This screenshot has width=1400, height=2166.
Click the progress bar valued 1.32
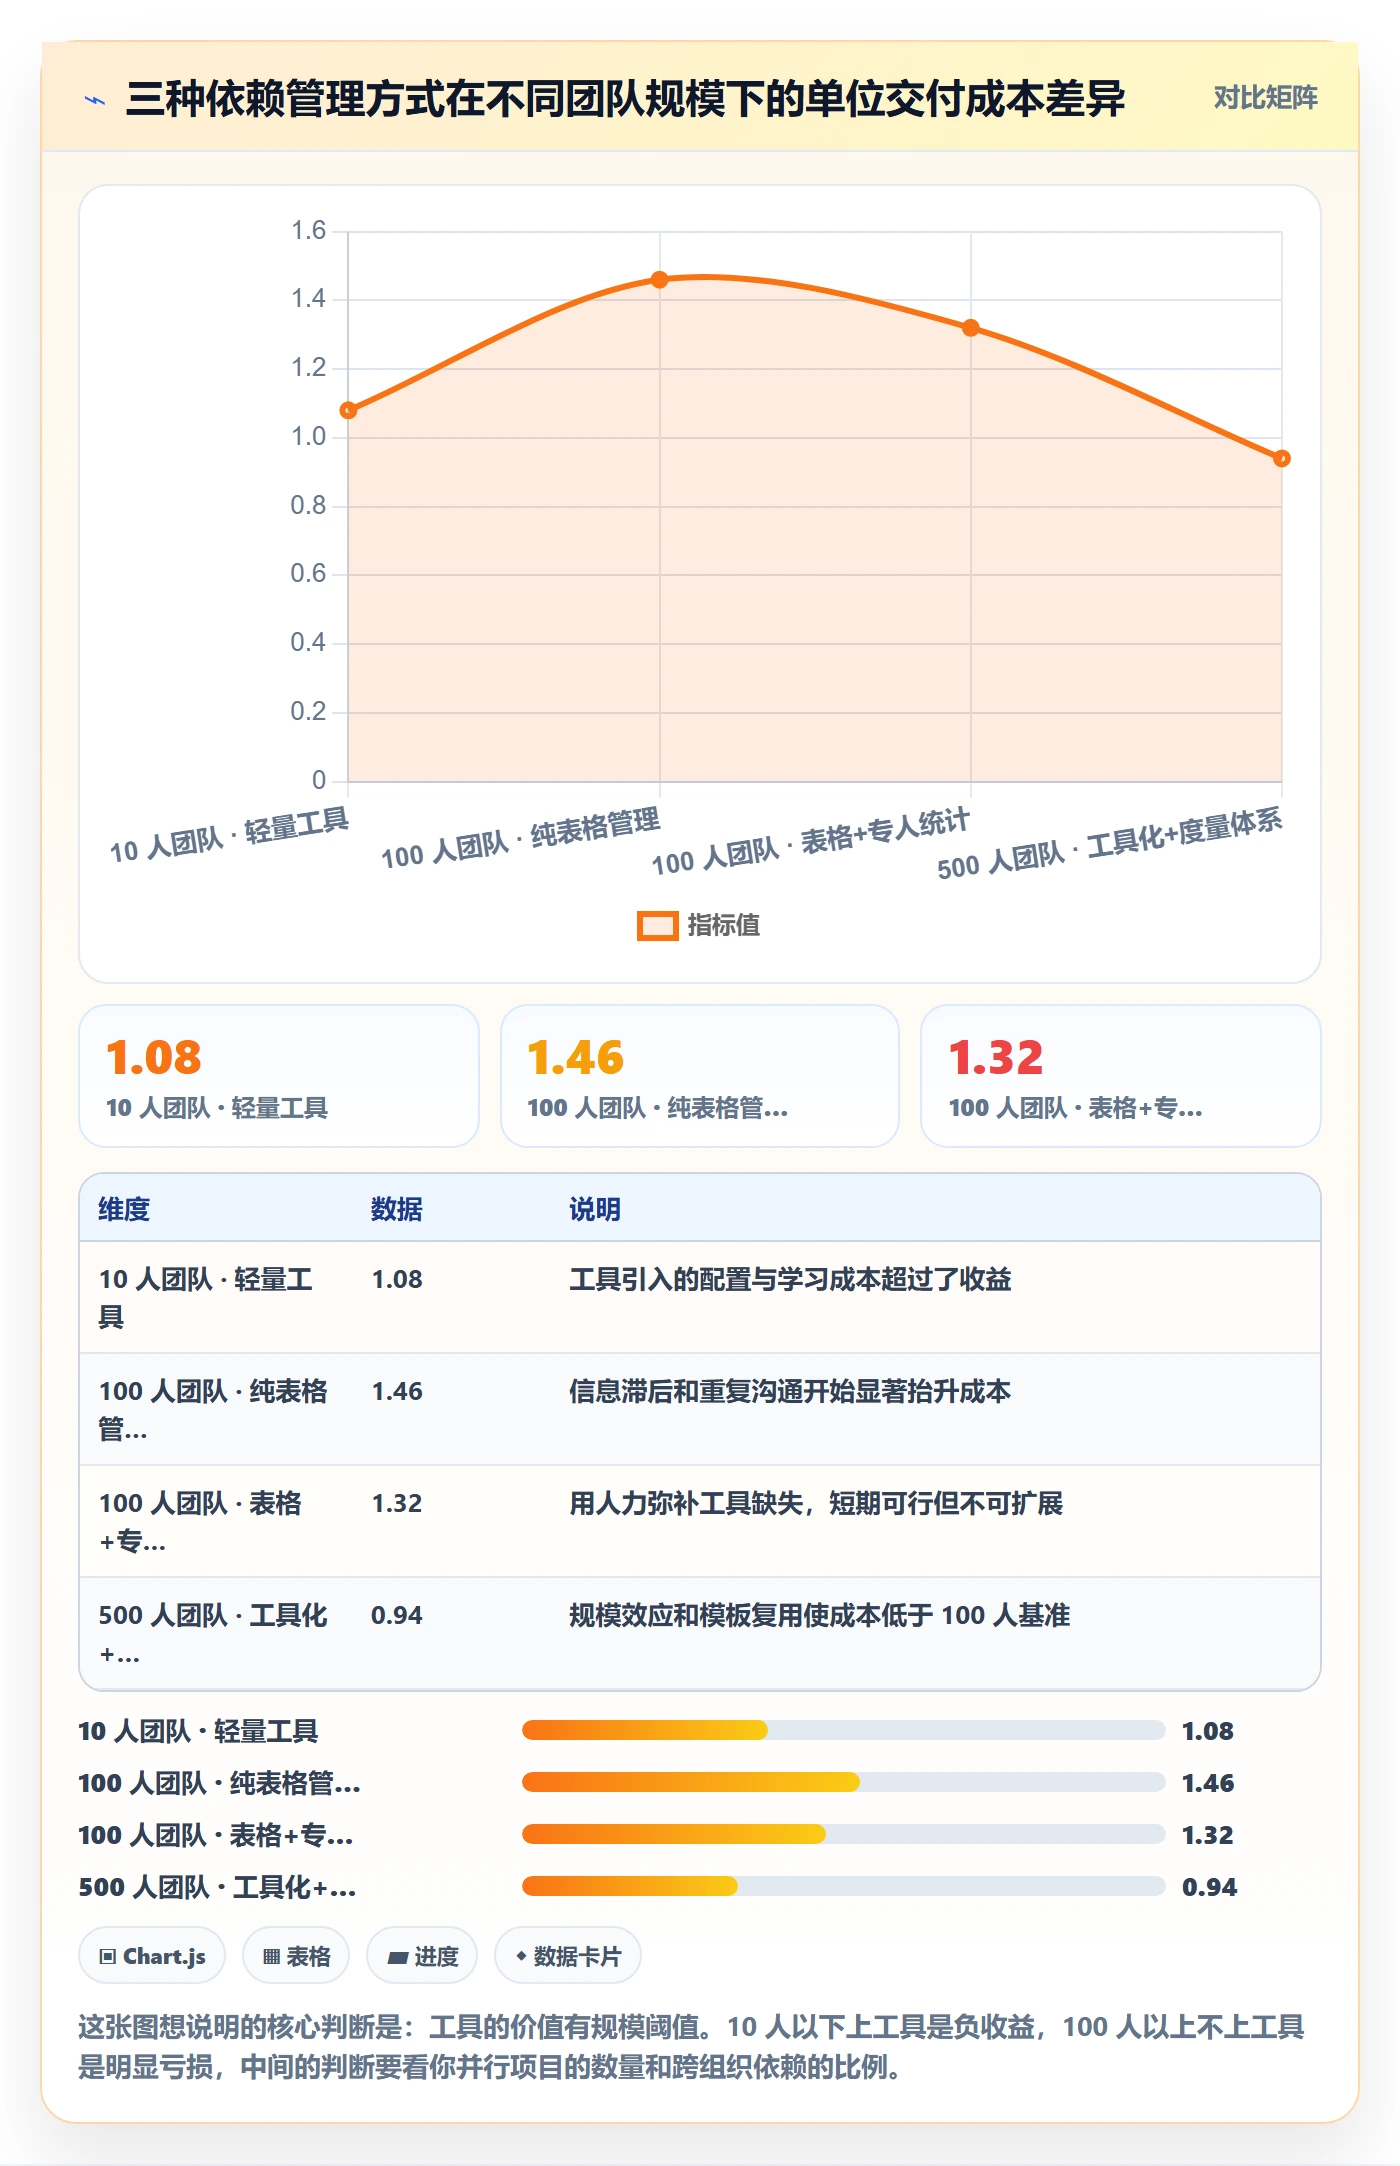(843, 1834)
